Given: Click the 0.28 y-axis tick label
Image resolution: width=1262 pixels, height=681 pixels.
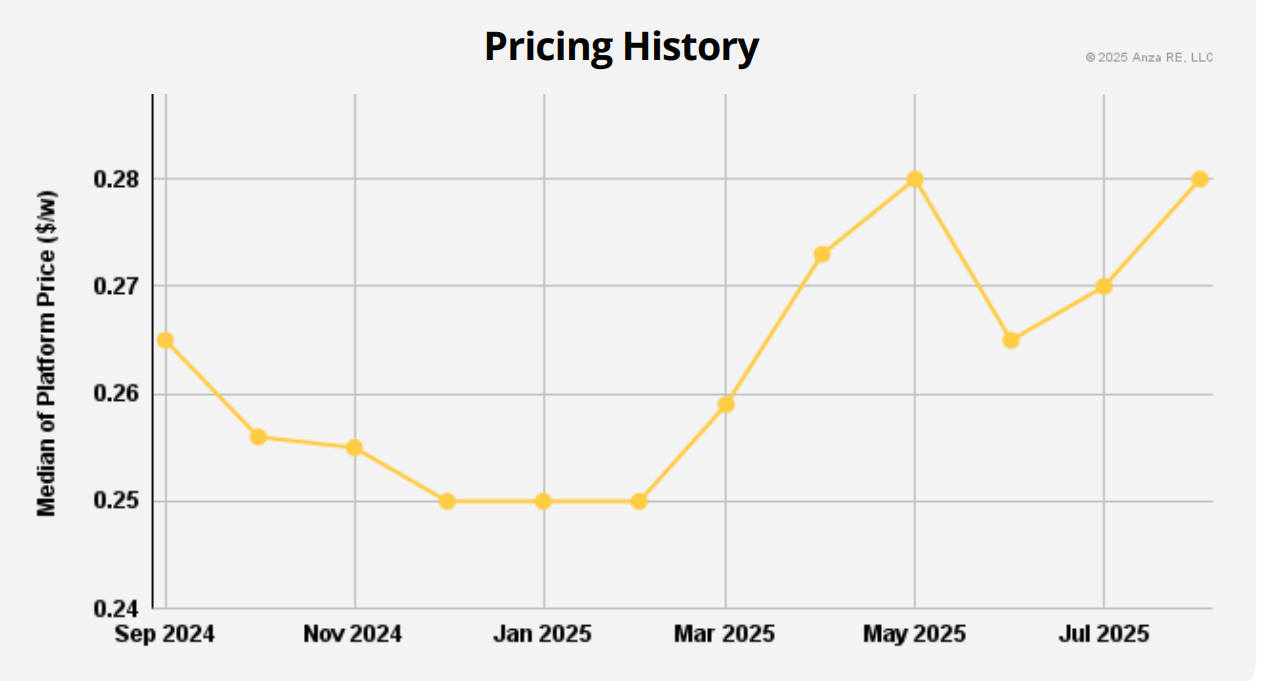Looking at the screenshot, I should 119,180.
